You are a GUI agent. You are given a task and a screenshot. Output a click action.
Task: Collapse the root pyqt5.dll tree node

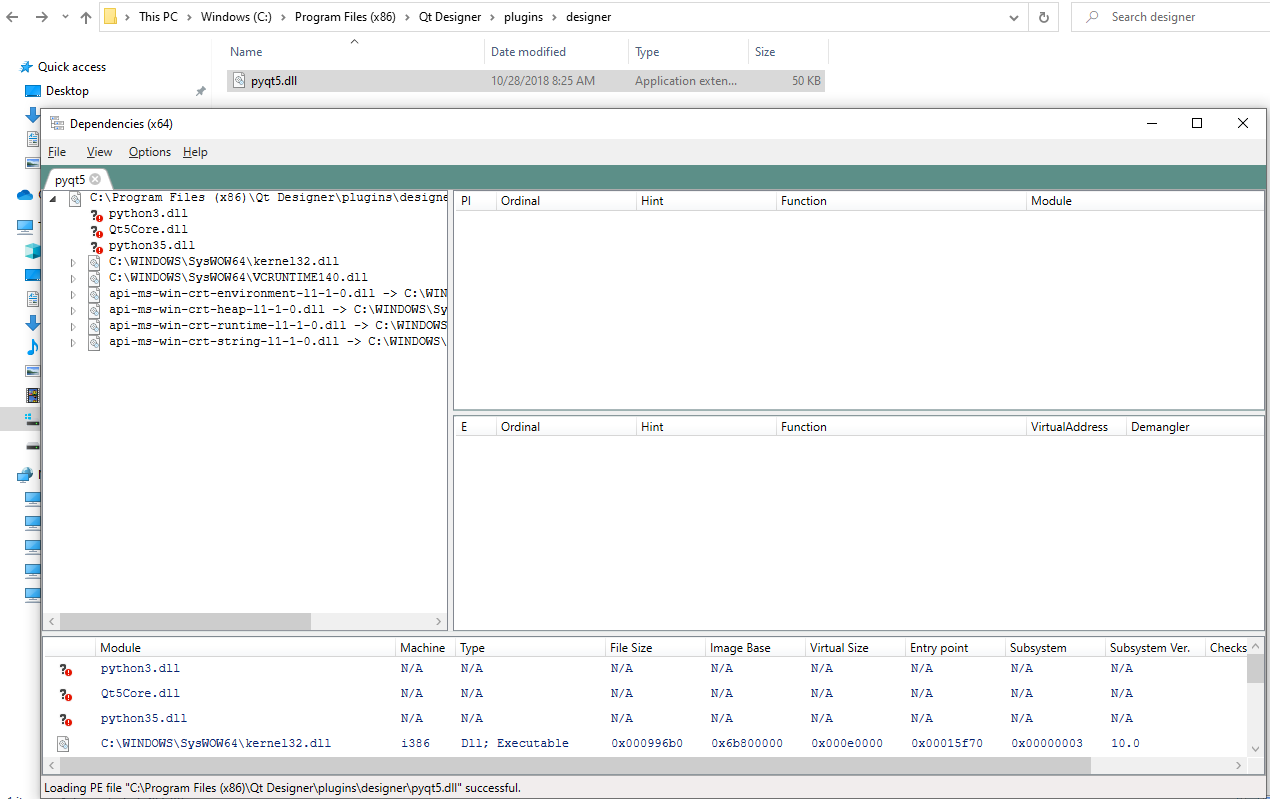pyautogui.click(x=52, y=197)
